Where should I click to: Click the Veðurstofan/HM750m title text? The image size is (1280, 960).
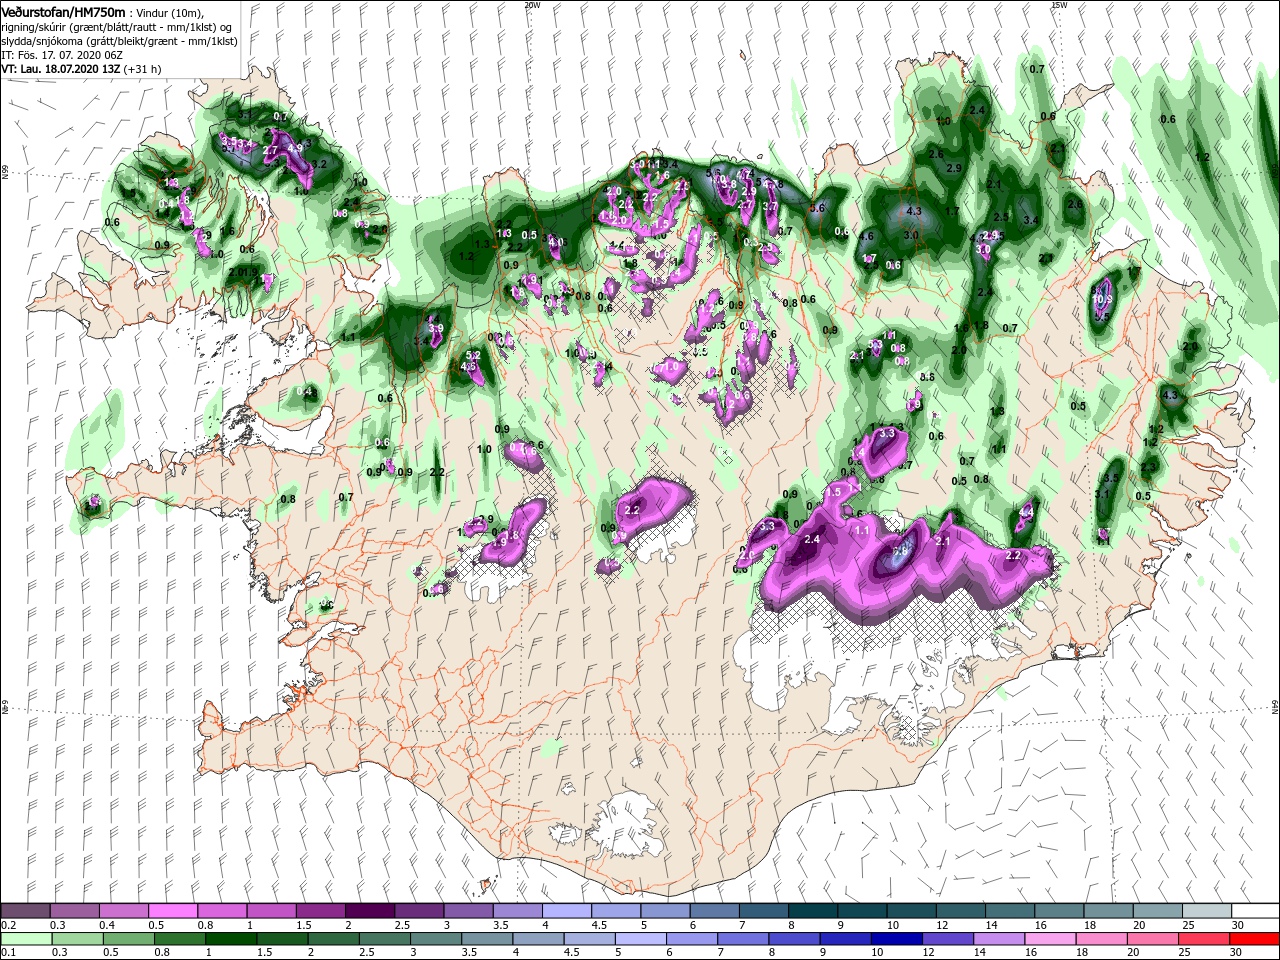(64, 12)
